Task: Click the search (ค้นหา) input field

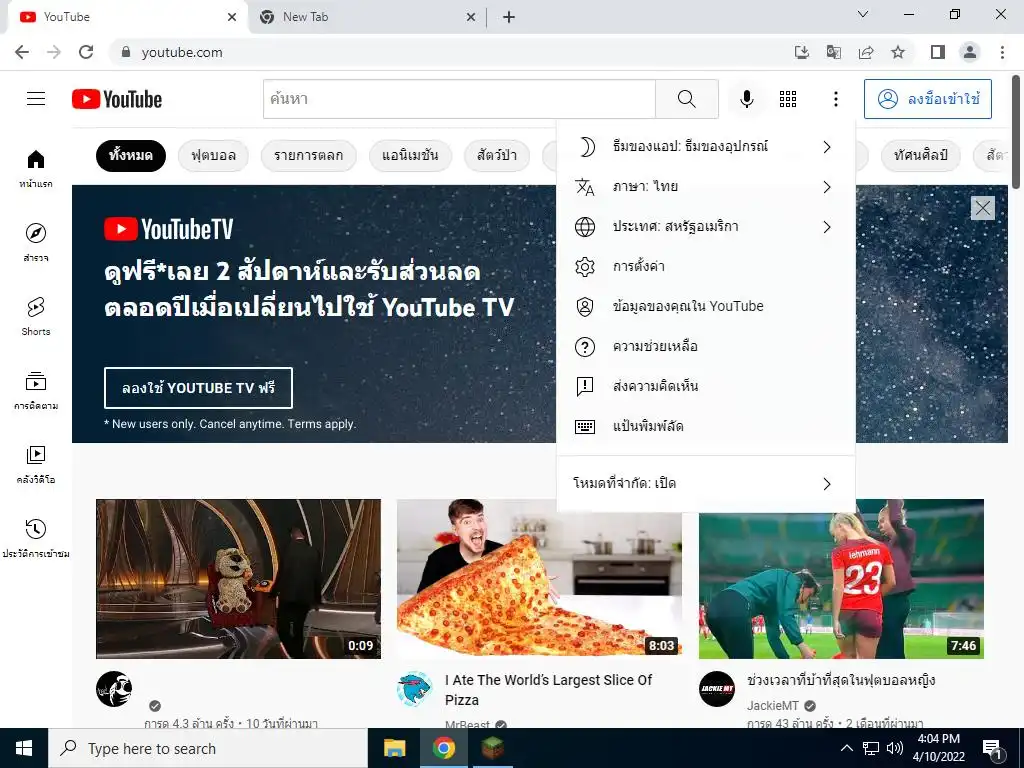Action: [x=459, y=99]
